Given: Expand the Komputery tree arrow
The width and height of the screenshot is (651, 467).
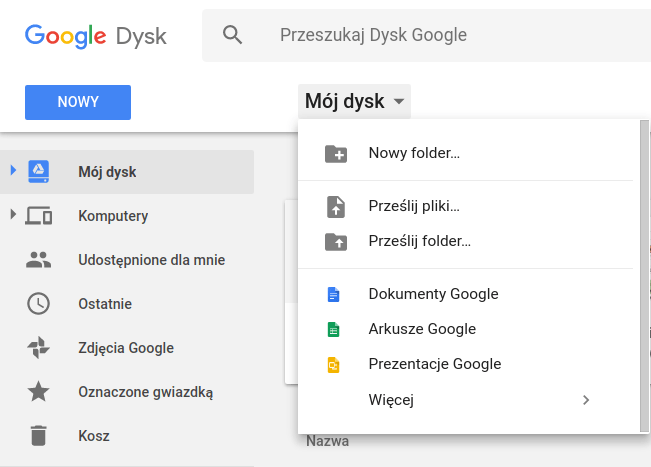Looking at the screenshot, I should click(13, 214).
